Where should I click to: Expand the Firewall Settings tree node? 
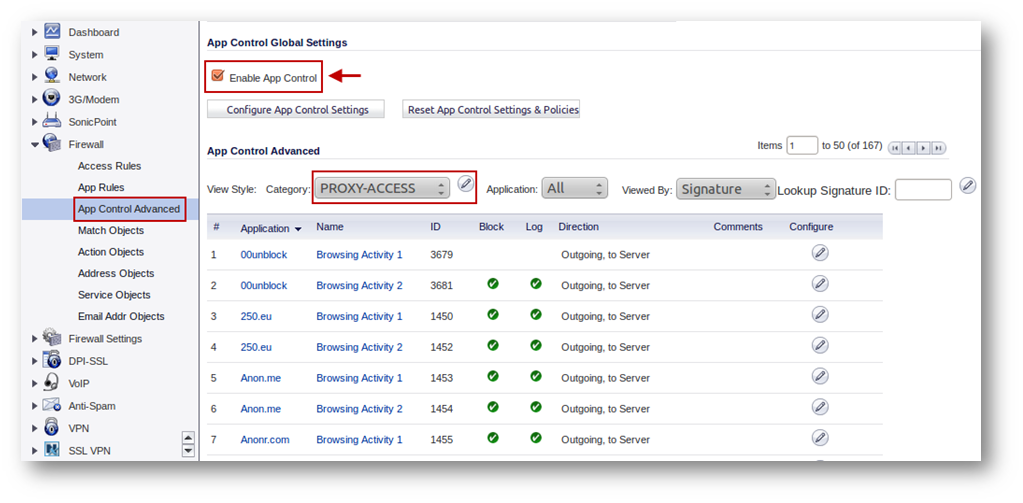click(35, 339)
